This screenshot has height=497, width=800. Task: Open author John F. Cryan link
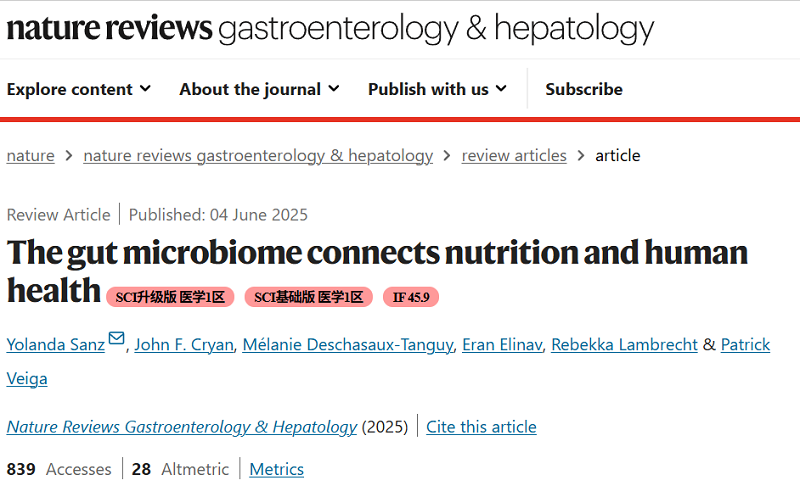[184, 345]
